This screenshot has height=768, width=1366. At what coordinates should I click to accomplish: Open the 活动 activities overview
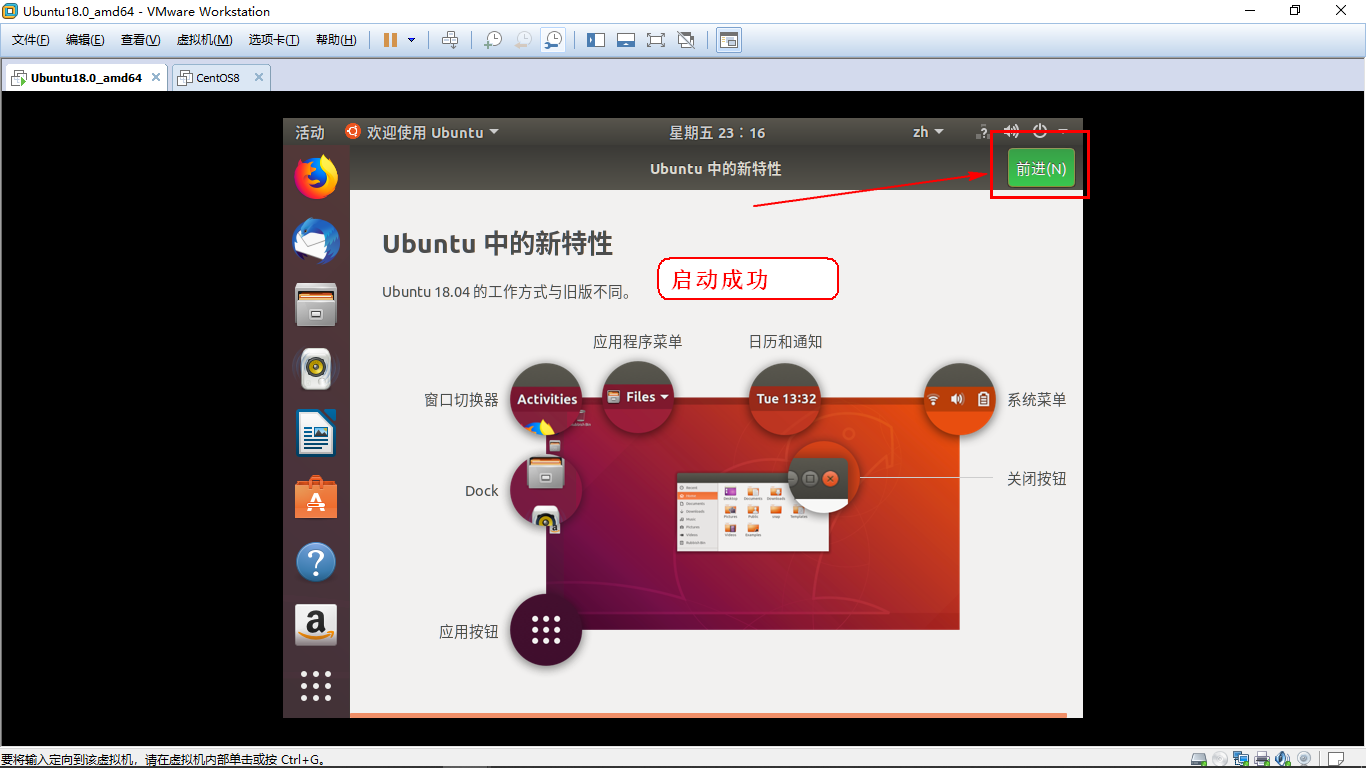coord(310,132)
